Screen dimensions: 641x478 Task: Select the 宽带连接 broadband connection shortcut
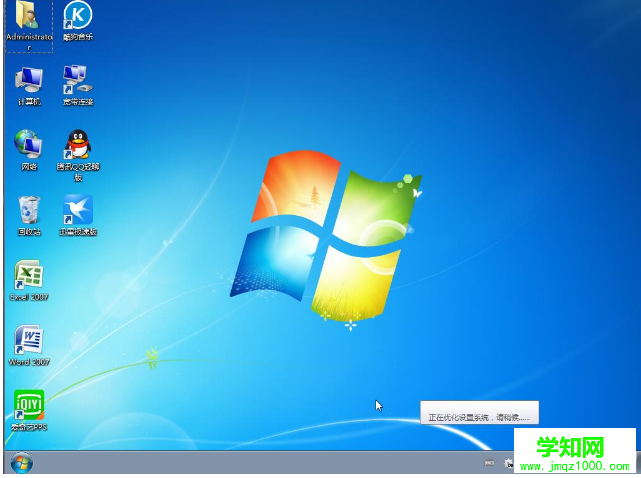(x=78, y=86)
